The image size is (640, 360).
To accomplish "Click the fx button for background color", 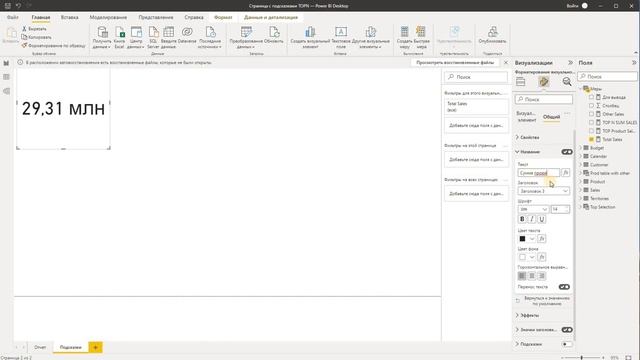I will [542, 257].
